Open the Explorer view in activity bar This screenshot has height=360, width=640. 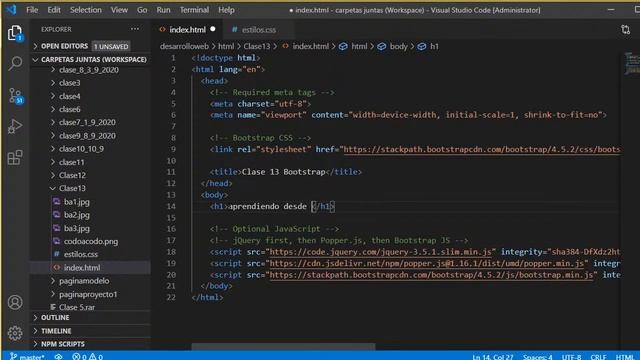15,33
